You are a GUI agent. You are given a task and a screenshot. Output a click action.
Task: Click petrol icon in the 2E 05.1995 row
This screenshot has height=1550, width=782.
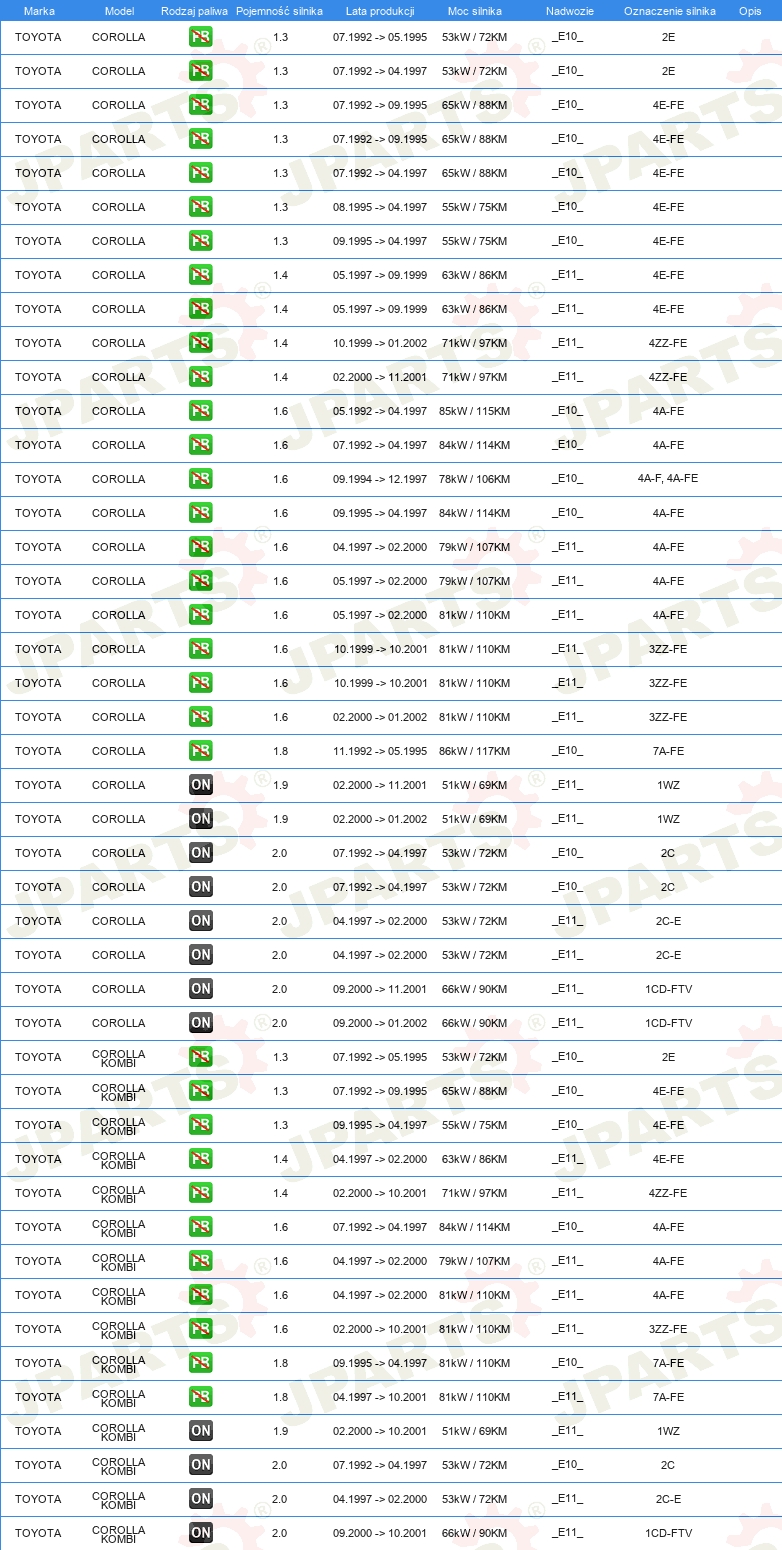(200, 37)
